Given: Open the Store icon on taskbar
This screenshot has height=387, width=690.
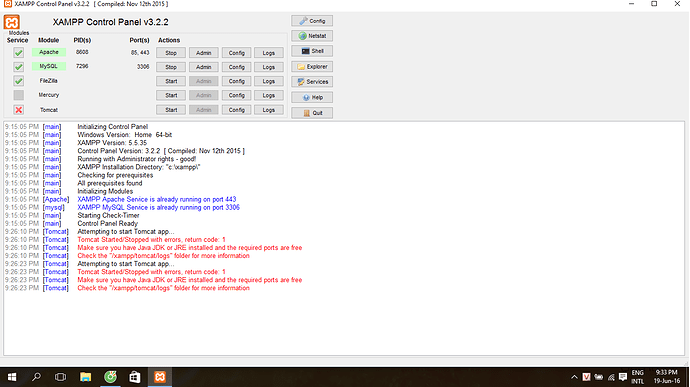Looking at the screenshot, I should click(135, 377).
